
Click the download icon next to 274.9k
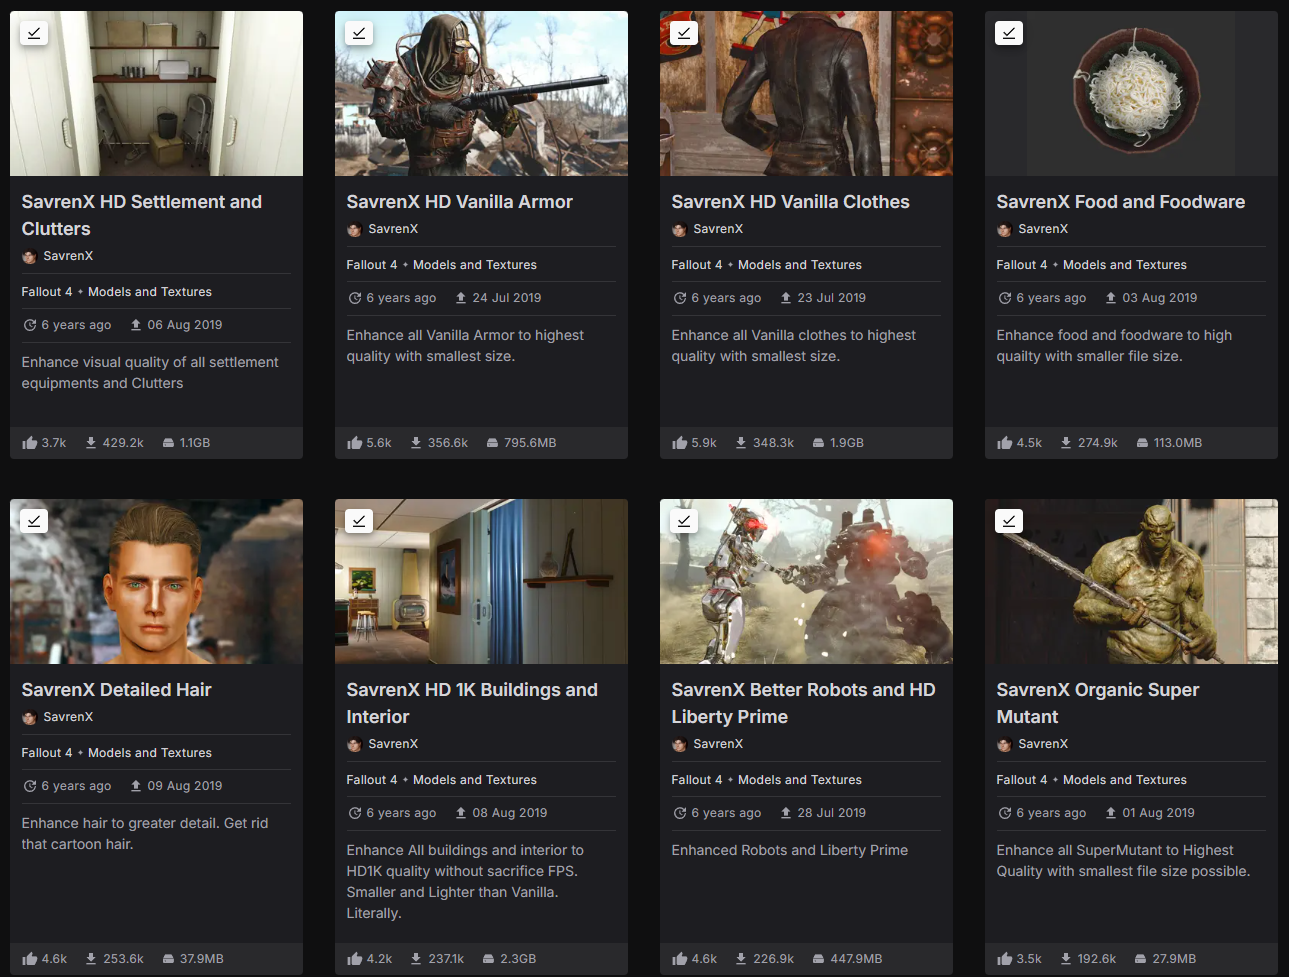point(1066,442)
